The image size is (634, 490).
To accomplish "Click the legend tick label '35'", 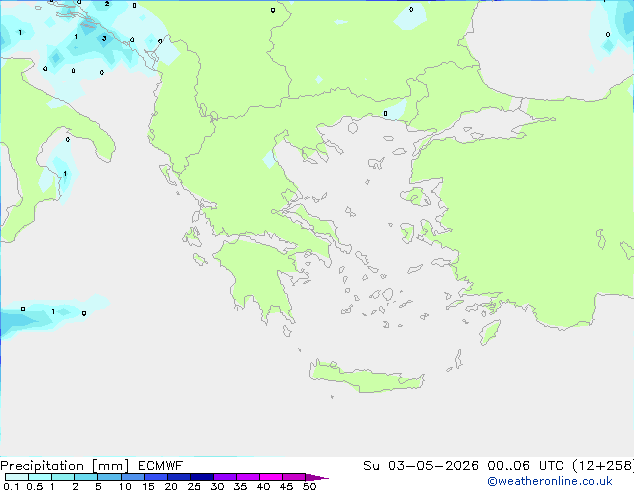I will click(x=240, y=486).
